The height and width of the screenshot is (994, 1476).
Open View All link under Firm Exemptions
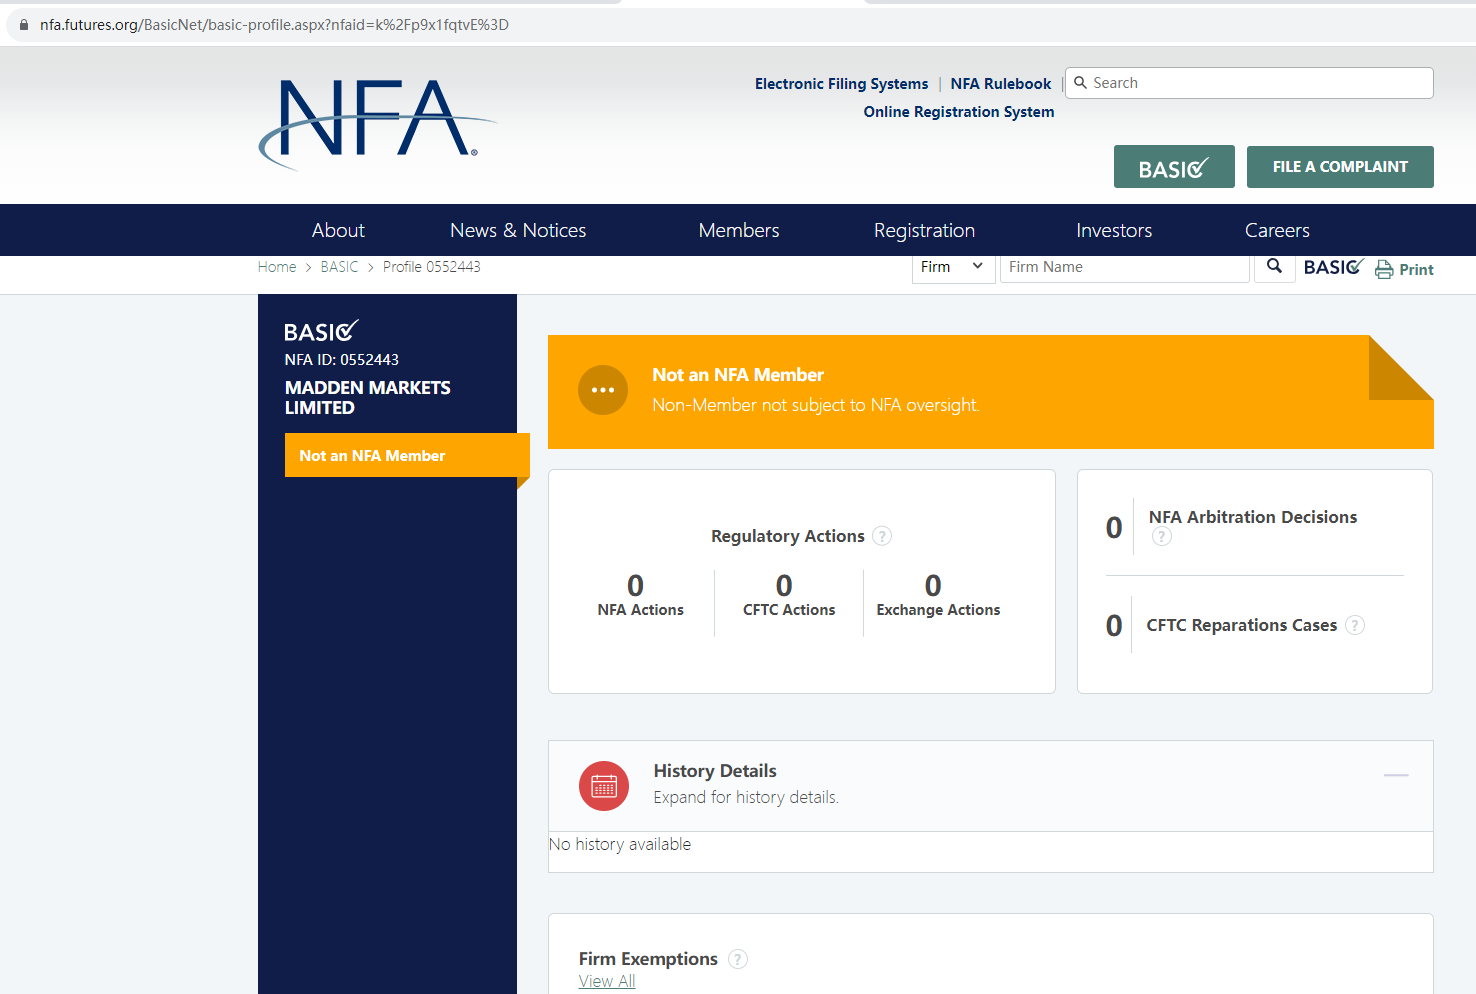607,981
